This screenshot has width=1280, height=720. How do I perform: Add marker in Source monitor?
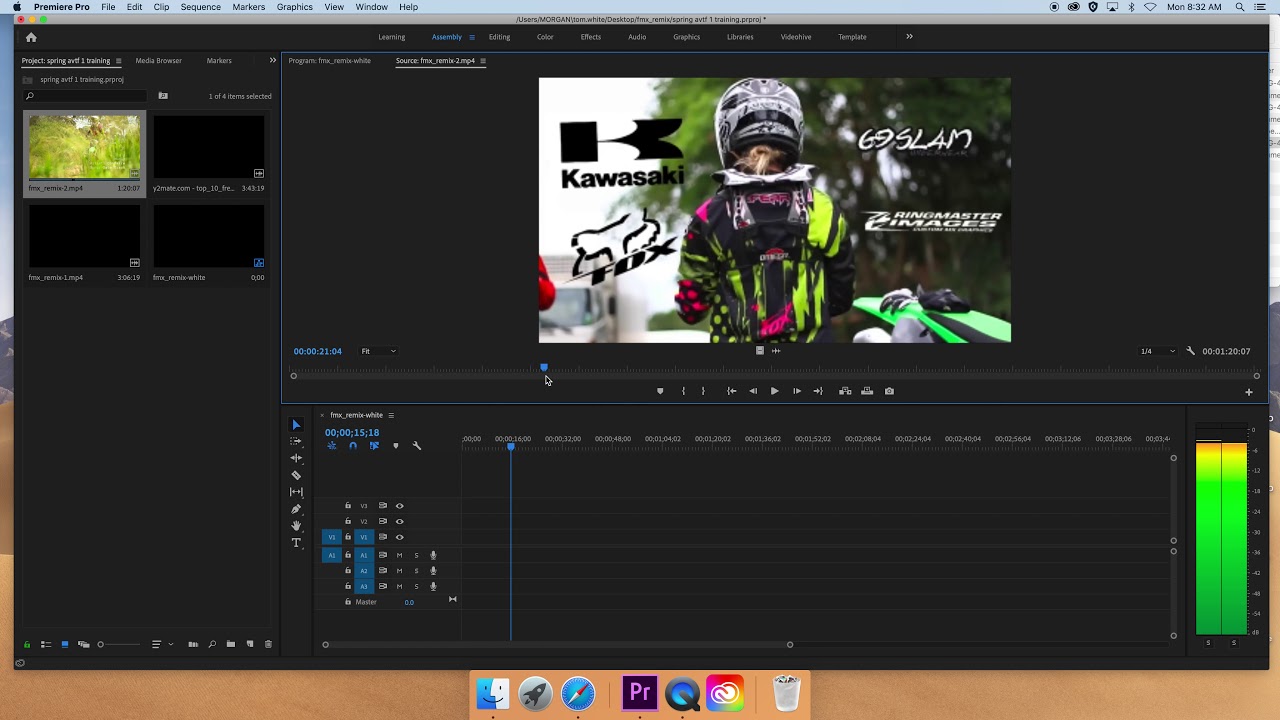[660, 391]
